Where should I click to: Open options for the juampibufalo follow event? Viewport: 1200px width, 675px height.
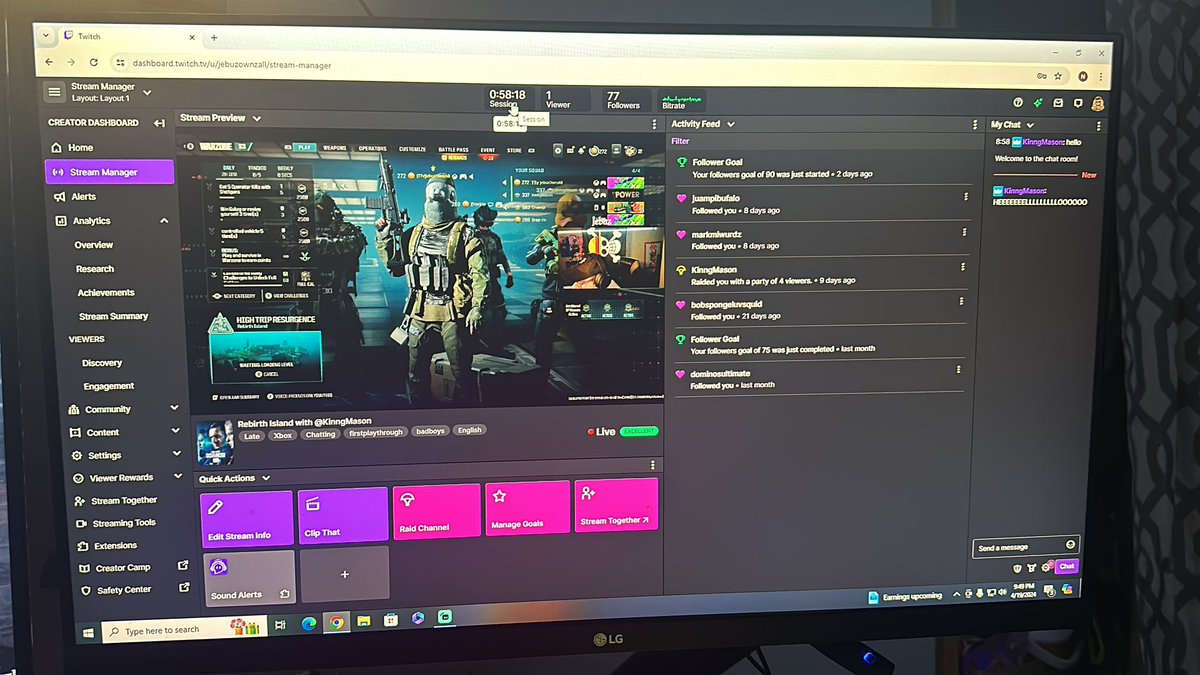965,198
